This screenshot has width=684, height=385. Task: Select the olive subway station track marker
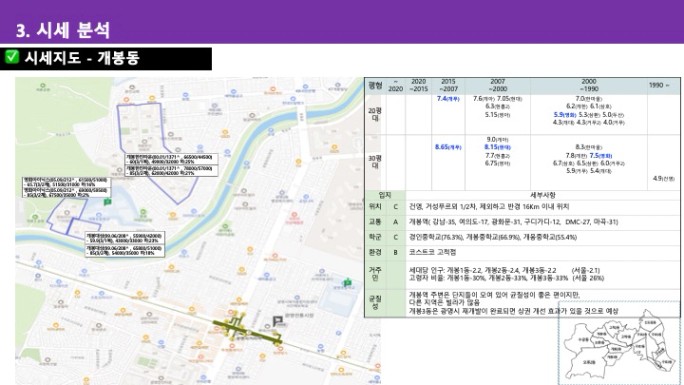[x=246, y=330]
